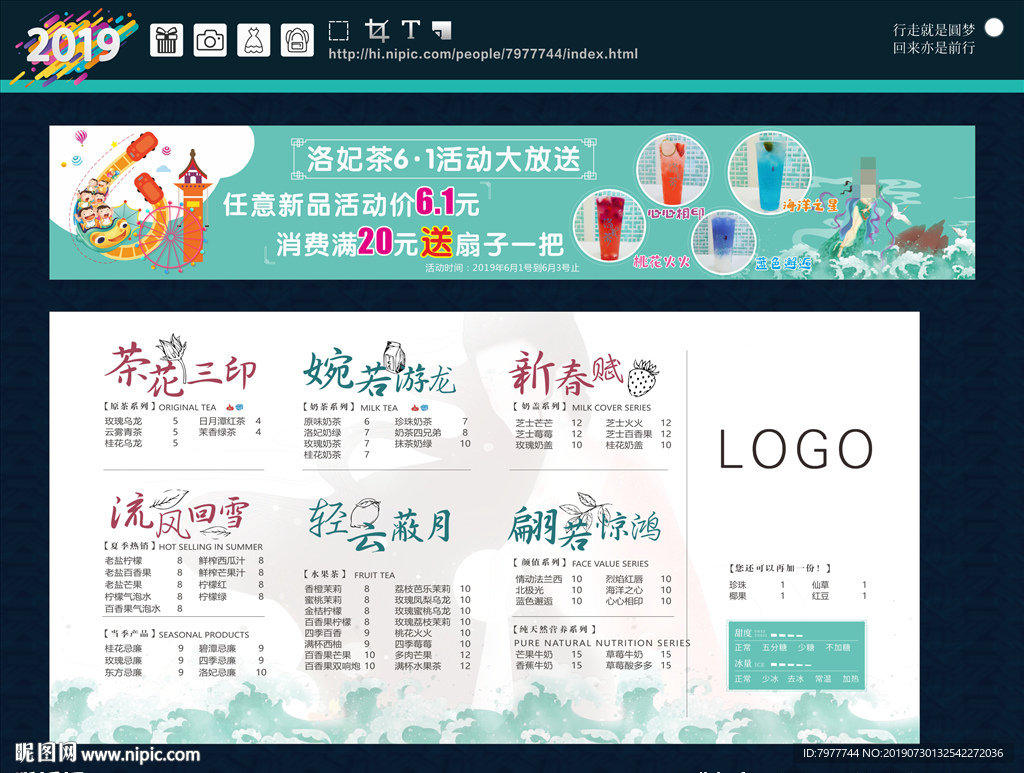
Task: Click the 轻云蔽月 fruit tea heading
Action: [380, 527]
